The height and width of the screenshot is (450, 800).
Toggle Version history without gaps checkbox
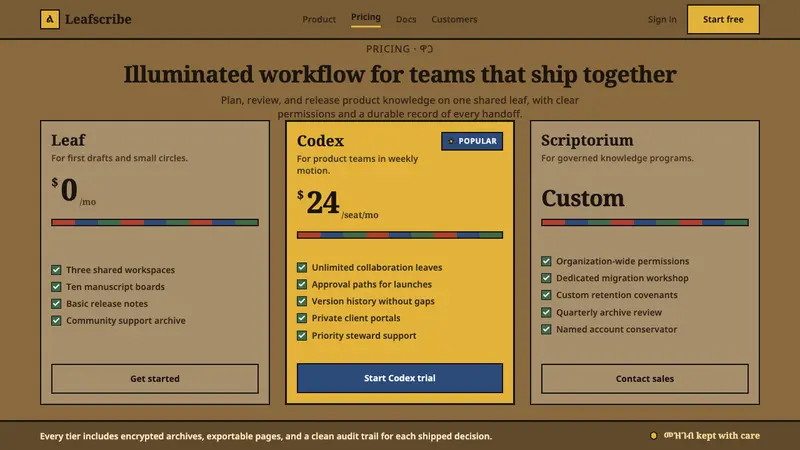tap(302, 301)
